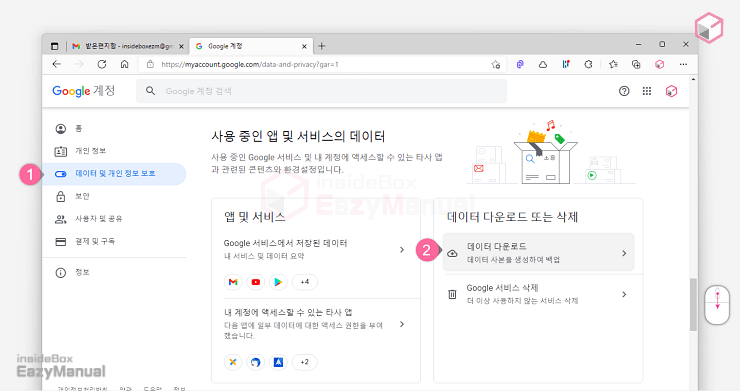Open Google 서비스 삭제 option
This screenshot has height=391, width=740.
(538, 294)
